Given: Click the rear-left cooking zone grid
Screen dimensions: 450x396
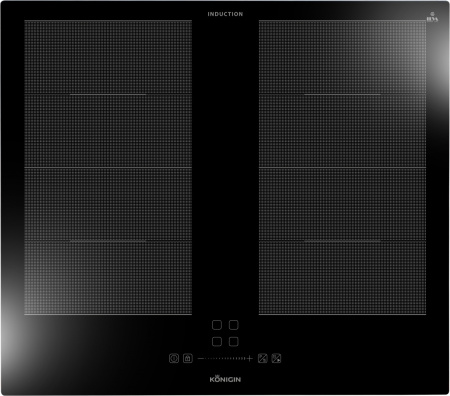Looking at the screenshot, I should [108, 94].
